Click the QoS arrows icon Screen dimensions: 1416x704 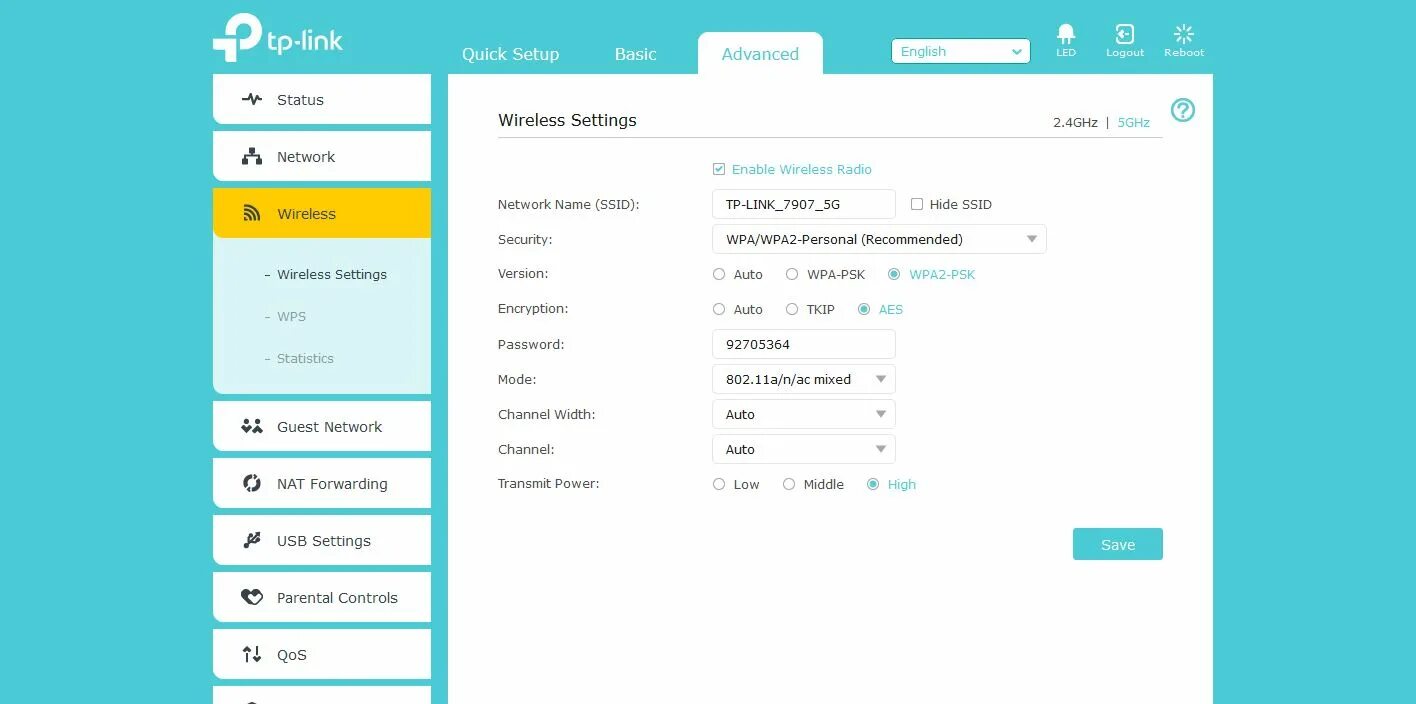[x=252, y=654]
